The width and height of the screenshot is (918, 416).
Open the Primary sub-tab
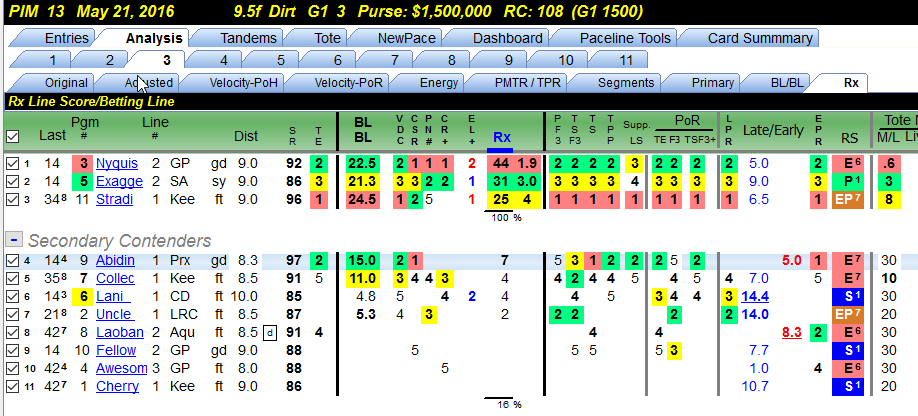712,82
